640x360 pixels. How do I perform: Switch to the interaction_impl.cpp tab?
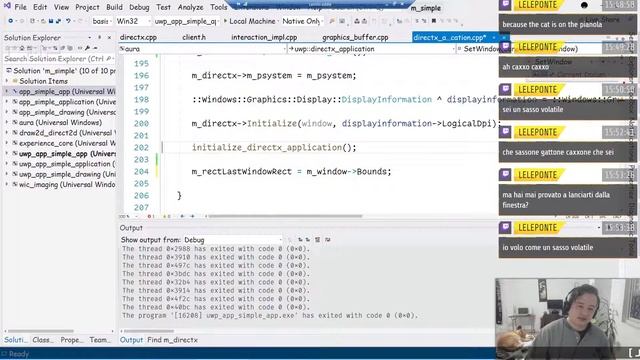pos(264,37)
